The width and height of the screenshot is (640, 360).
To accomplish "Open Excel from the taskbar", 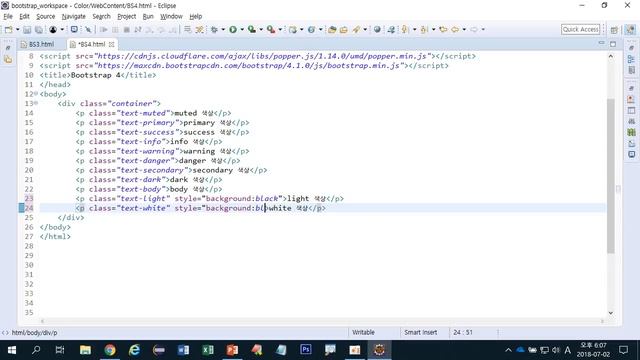I will point(208,350).
